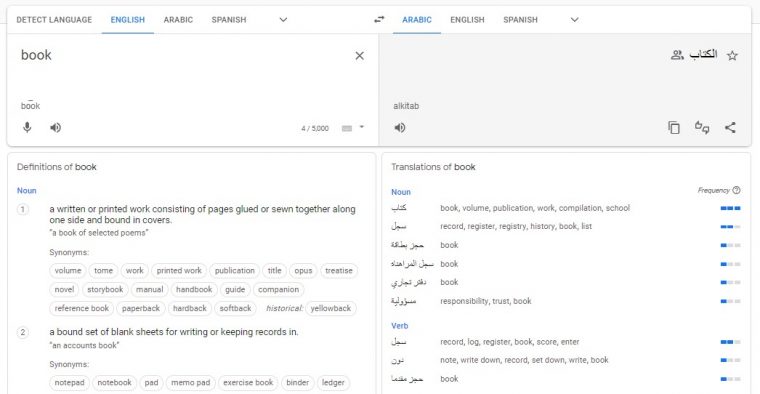Click synonym chip 'softback'
Image resolution: width=760 pixels, height=394 pixels.
[x=236, y=308]
